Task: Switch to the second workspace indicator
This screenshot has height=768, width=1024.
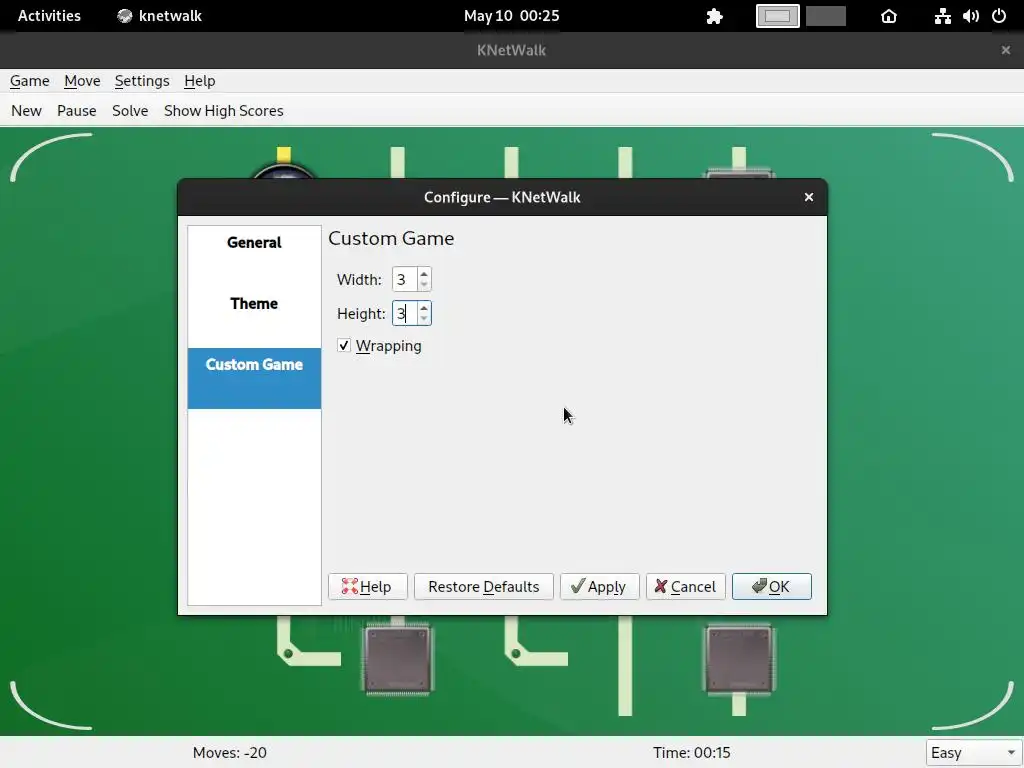Action: [x=826, y=16]
